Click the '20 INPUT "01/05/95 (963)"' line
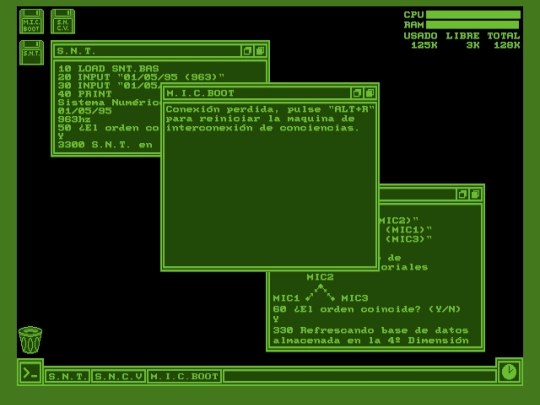This screenshot has height=405, width=540. click(x=141, y=77)
